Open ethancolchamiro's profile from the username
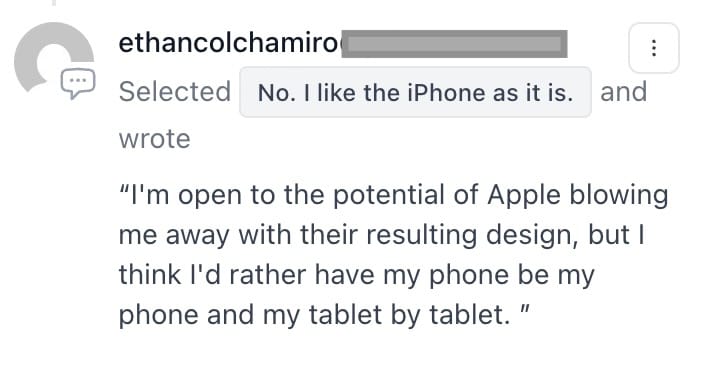 click(x=229, y=43)
